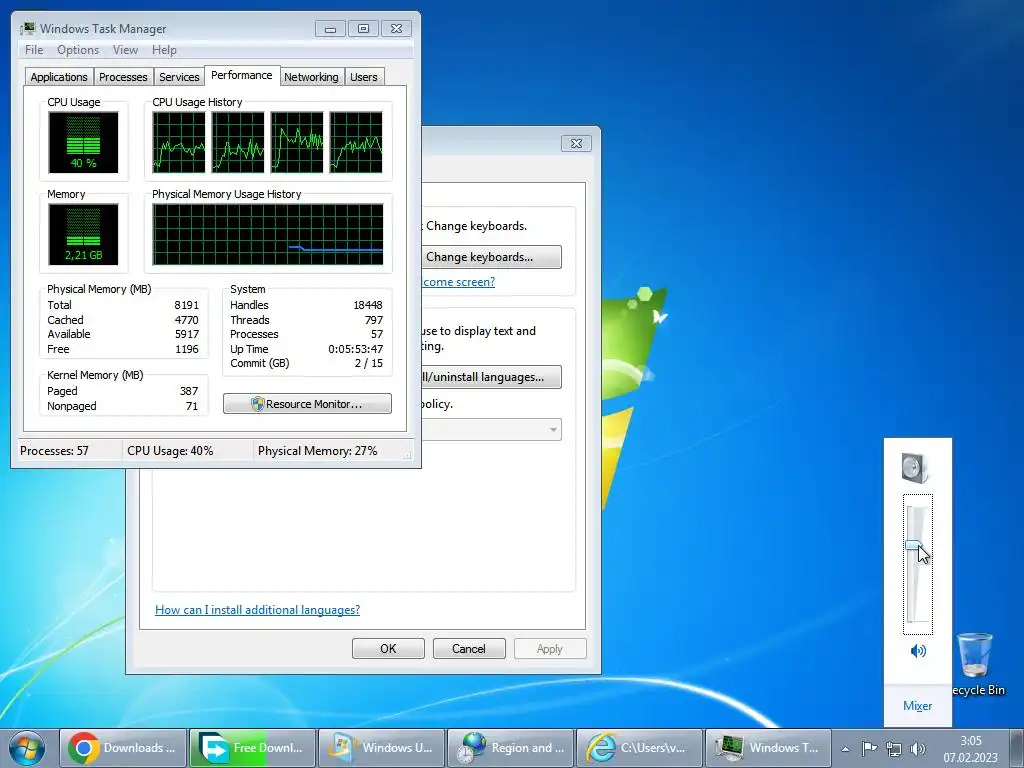Open the display language dropdown
The height and width of the screenshot is (768, 1024).
tap(490, 430)
